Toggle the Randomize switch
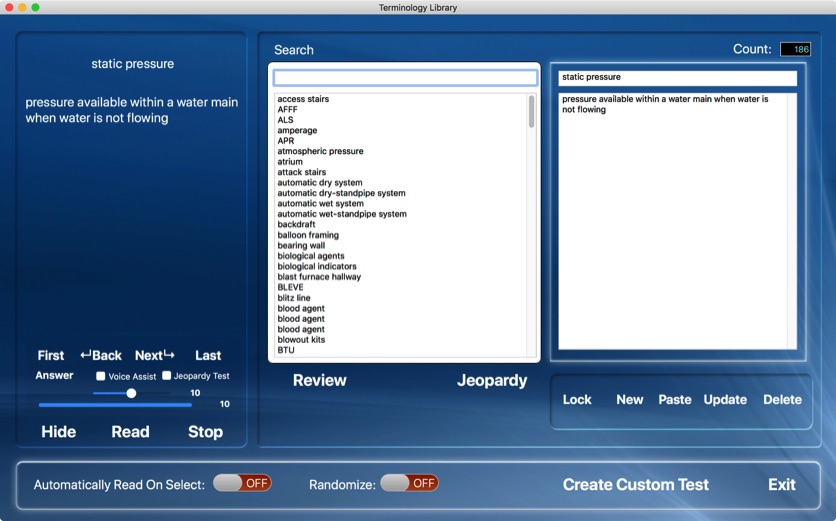The height and width of the screenshot is (521, 836). pos(409,483)
